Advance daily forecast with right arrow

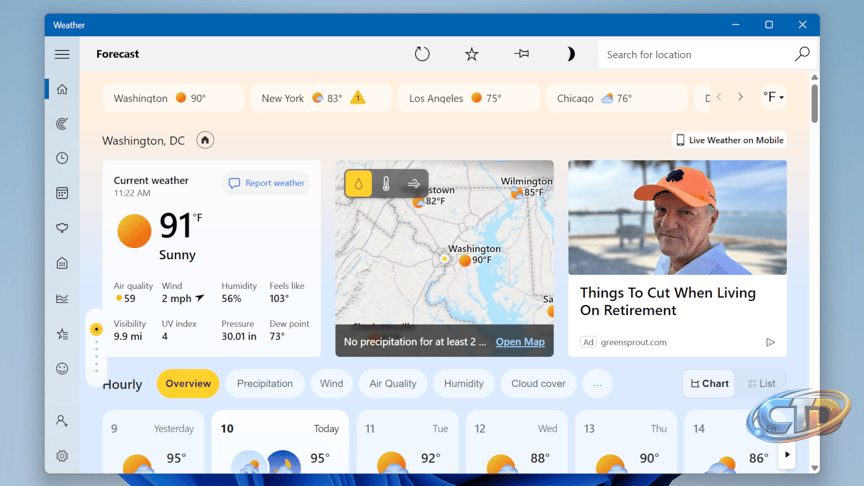click(787, 455)
